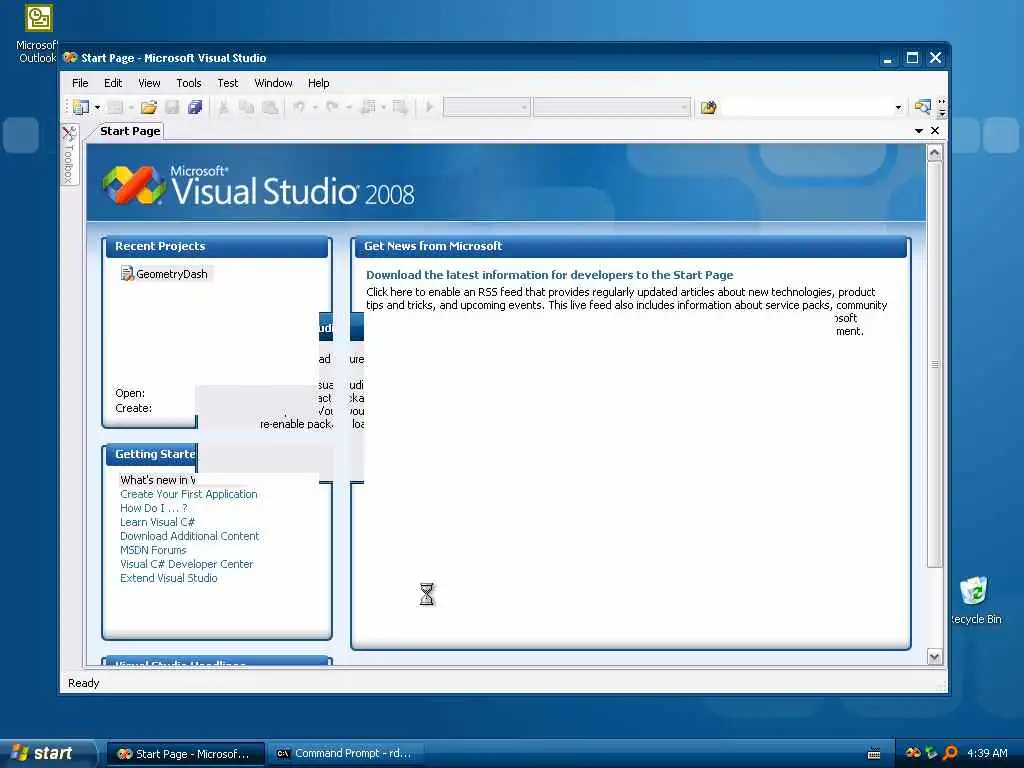
Task: Open the View menu
Action: 149,83
